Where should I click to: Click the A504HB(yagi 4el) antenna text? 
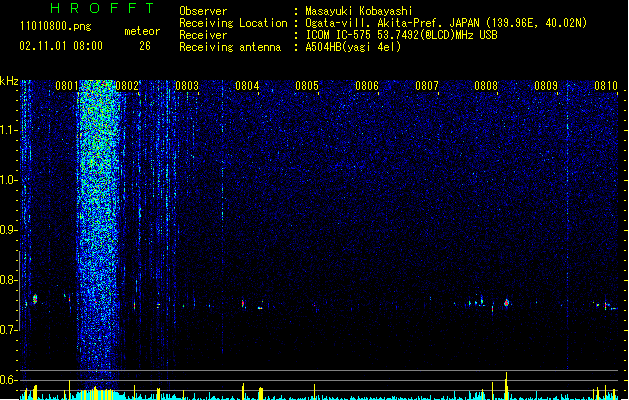coord(353,47)
